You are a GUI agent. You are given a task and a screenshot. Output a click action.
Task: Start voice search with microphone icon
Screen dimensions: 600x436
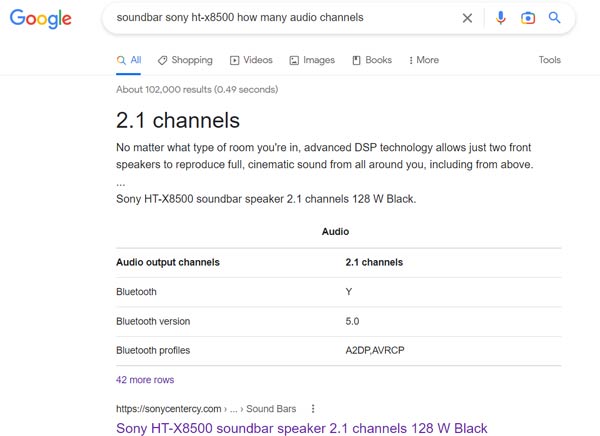[501, 18]
